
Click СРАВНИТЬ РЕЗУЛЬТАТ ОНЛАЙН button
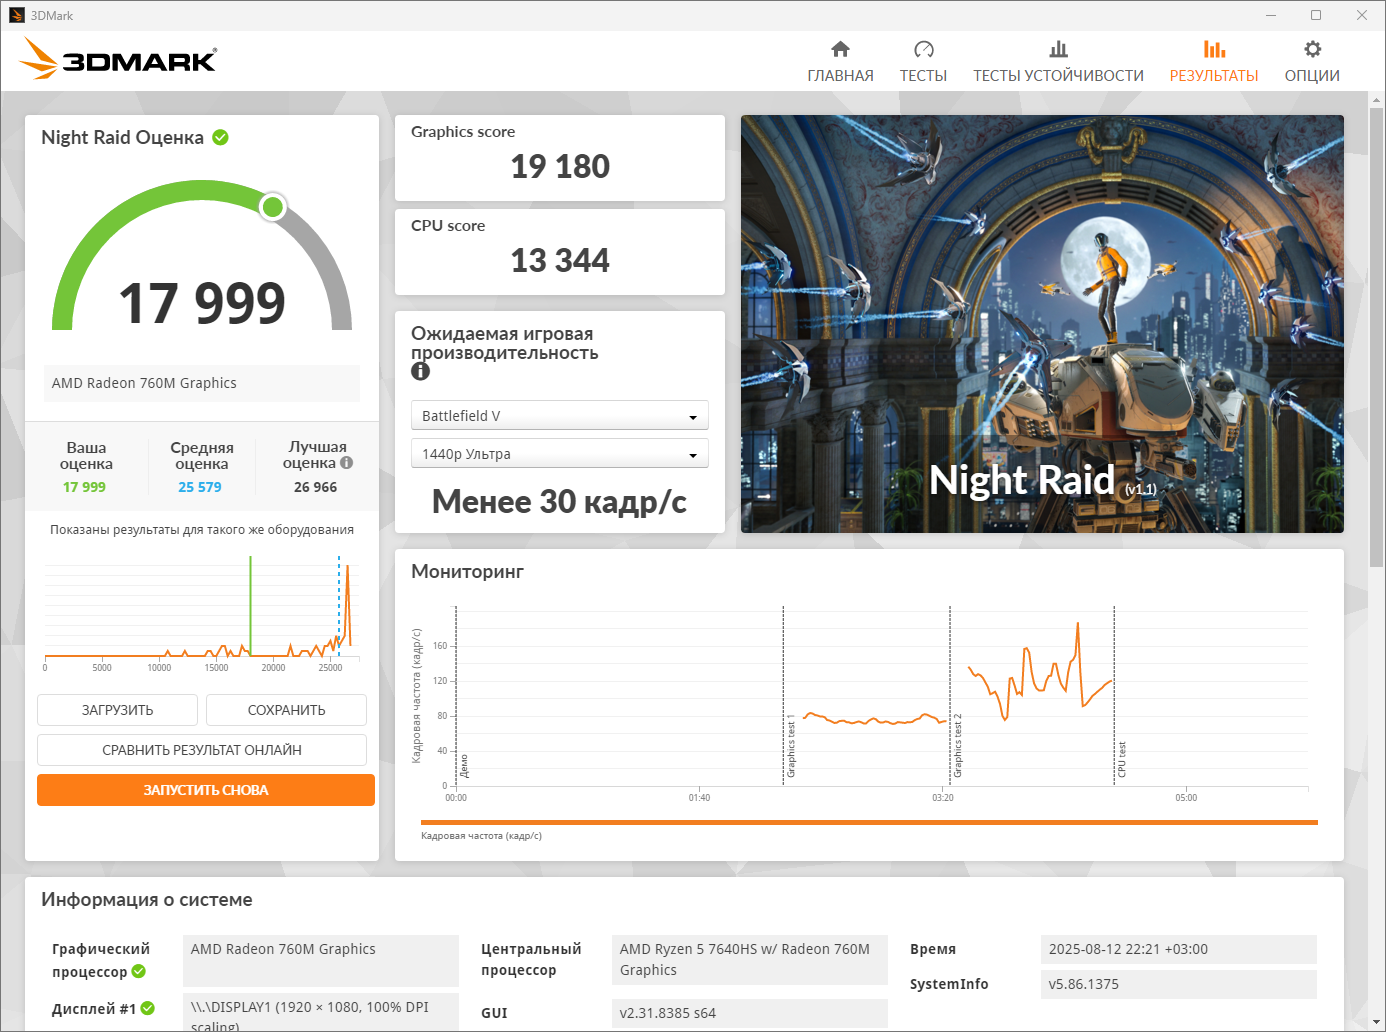click(x=202, y=750)
